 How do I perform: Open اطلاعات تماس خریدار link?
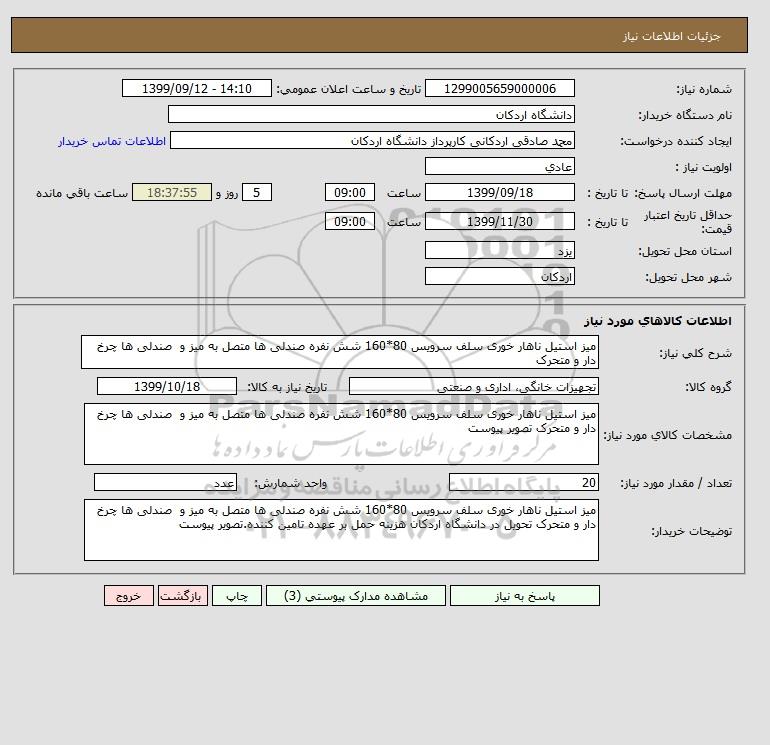[x=112, y=141]
